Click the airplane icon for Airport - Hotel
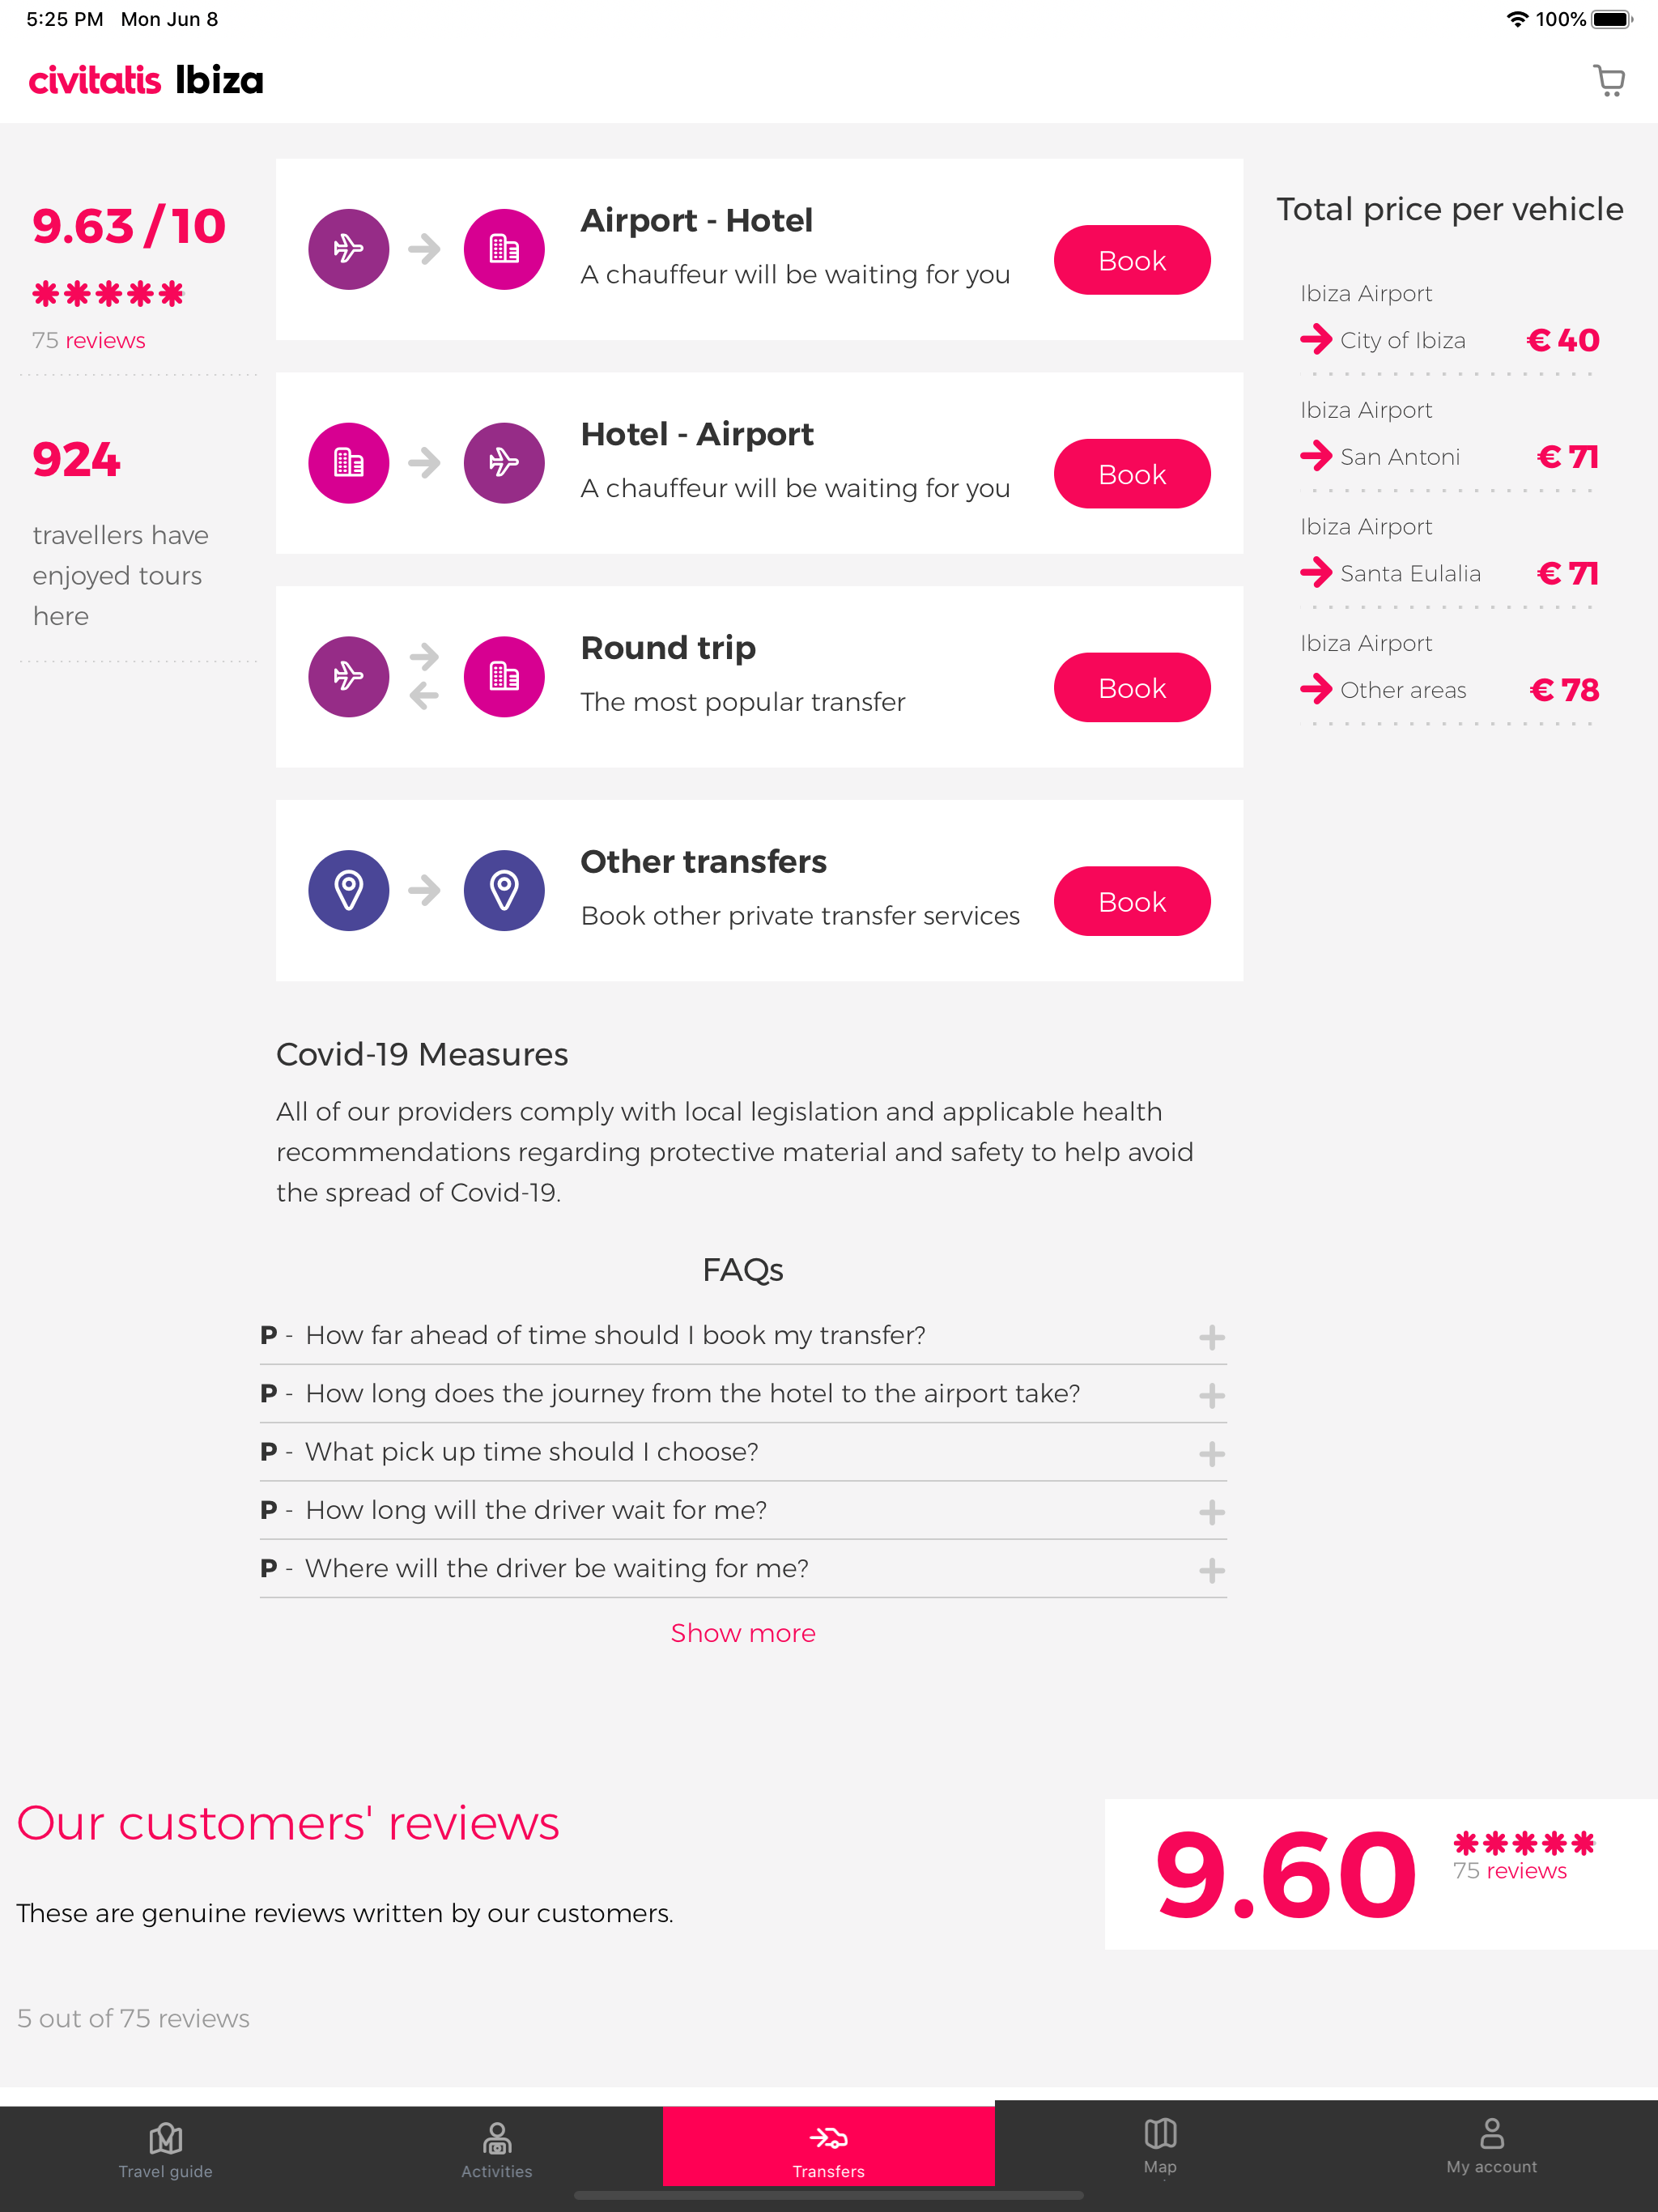The width and height of the screenshot is (1658, 2212). (x=348, y=248)
